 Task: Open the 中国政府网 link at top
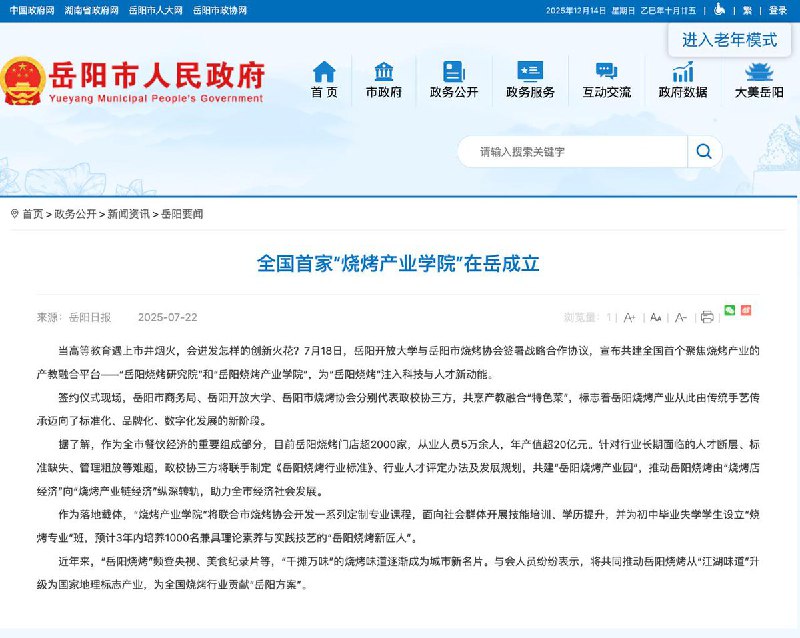pyautogui.click(x=35, y=10)
